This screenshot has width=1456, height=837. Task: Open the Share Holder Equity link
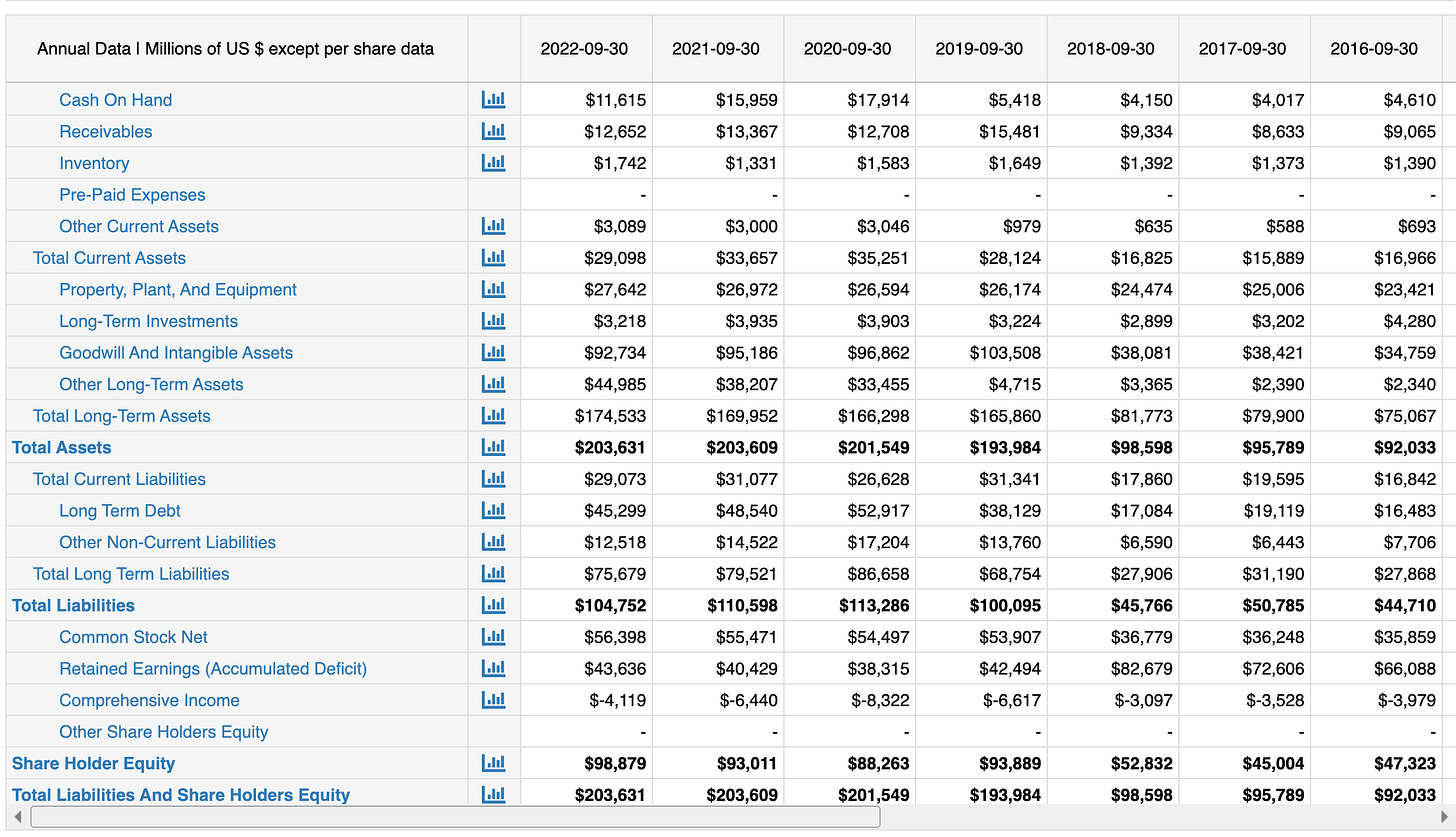pos(93,764)
